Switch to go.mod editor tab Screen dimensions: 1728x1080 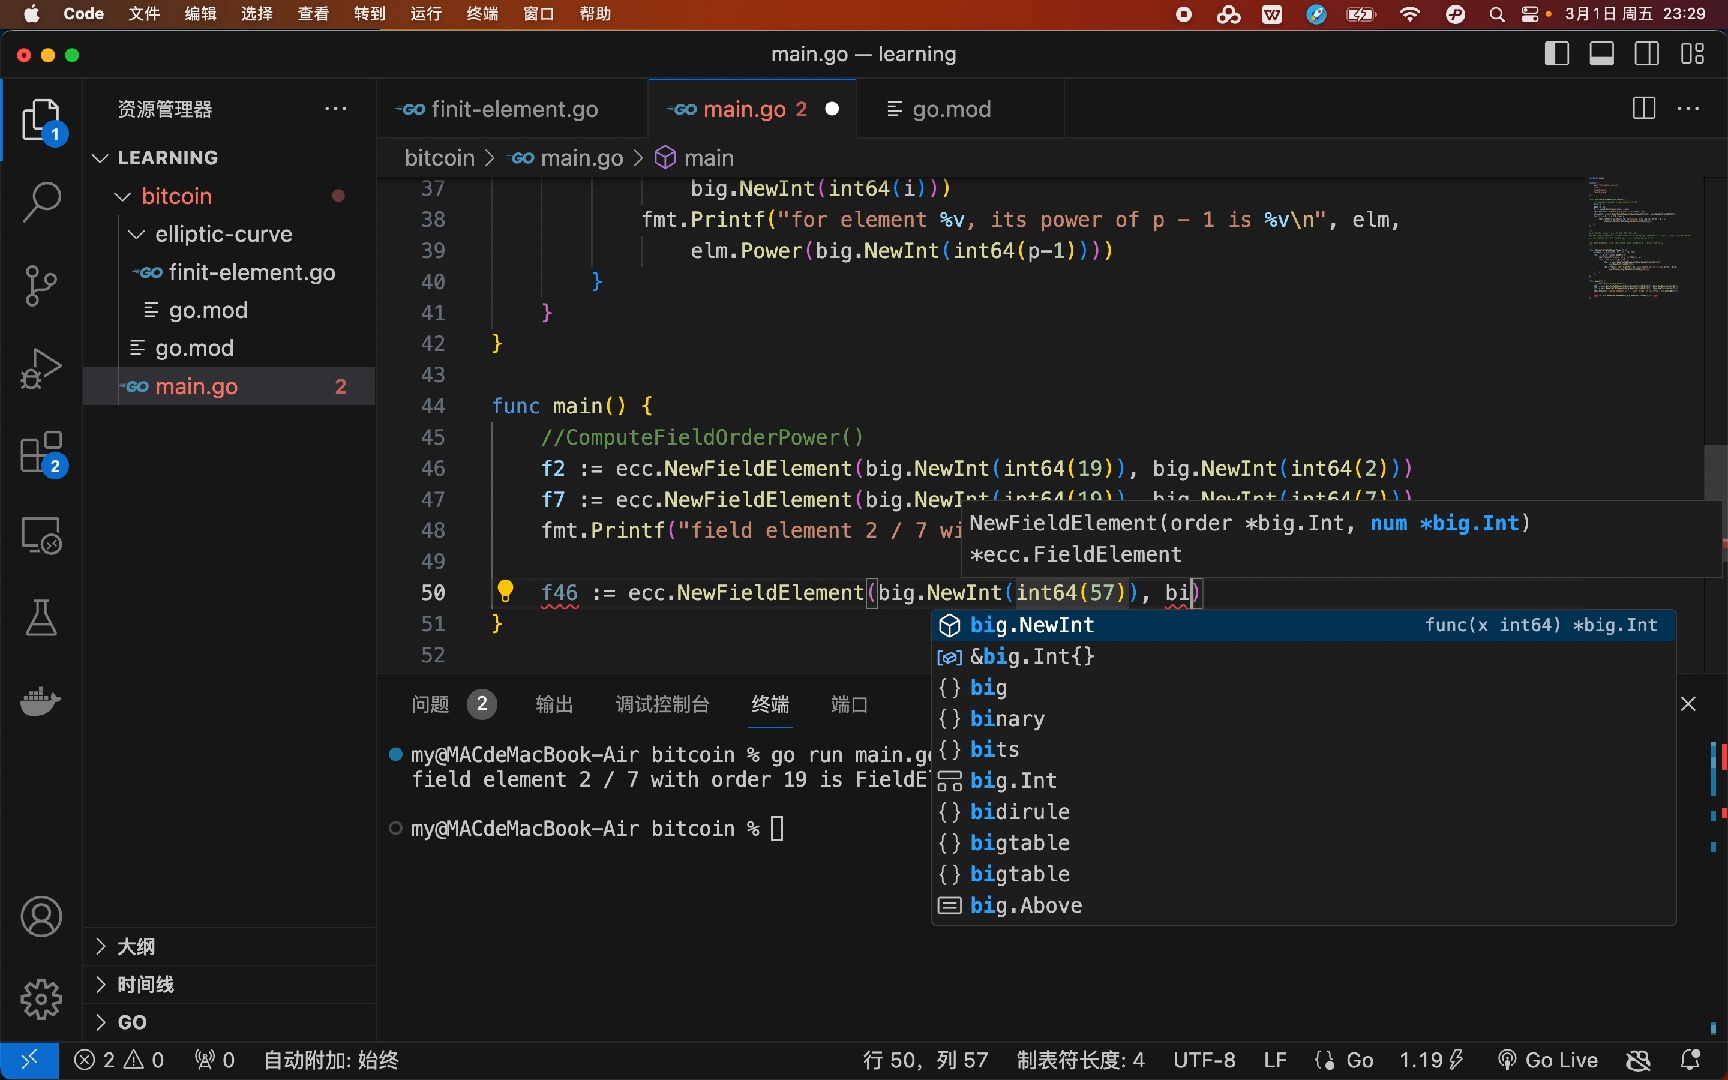click(951, 109)
